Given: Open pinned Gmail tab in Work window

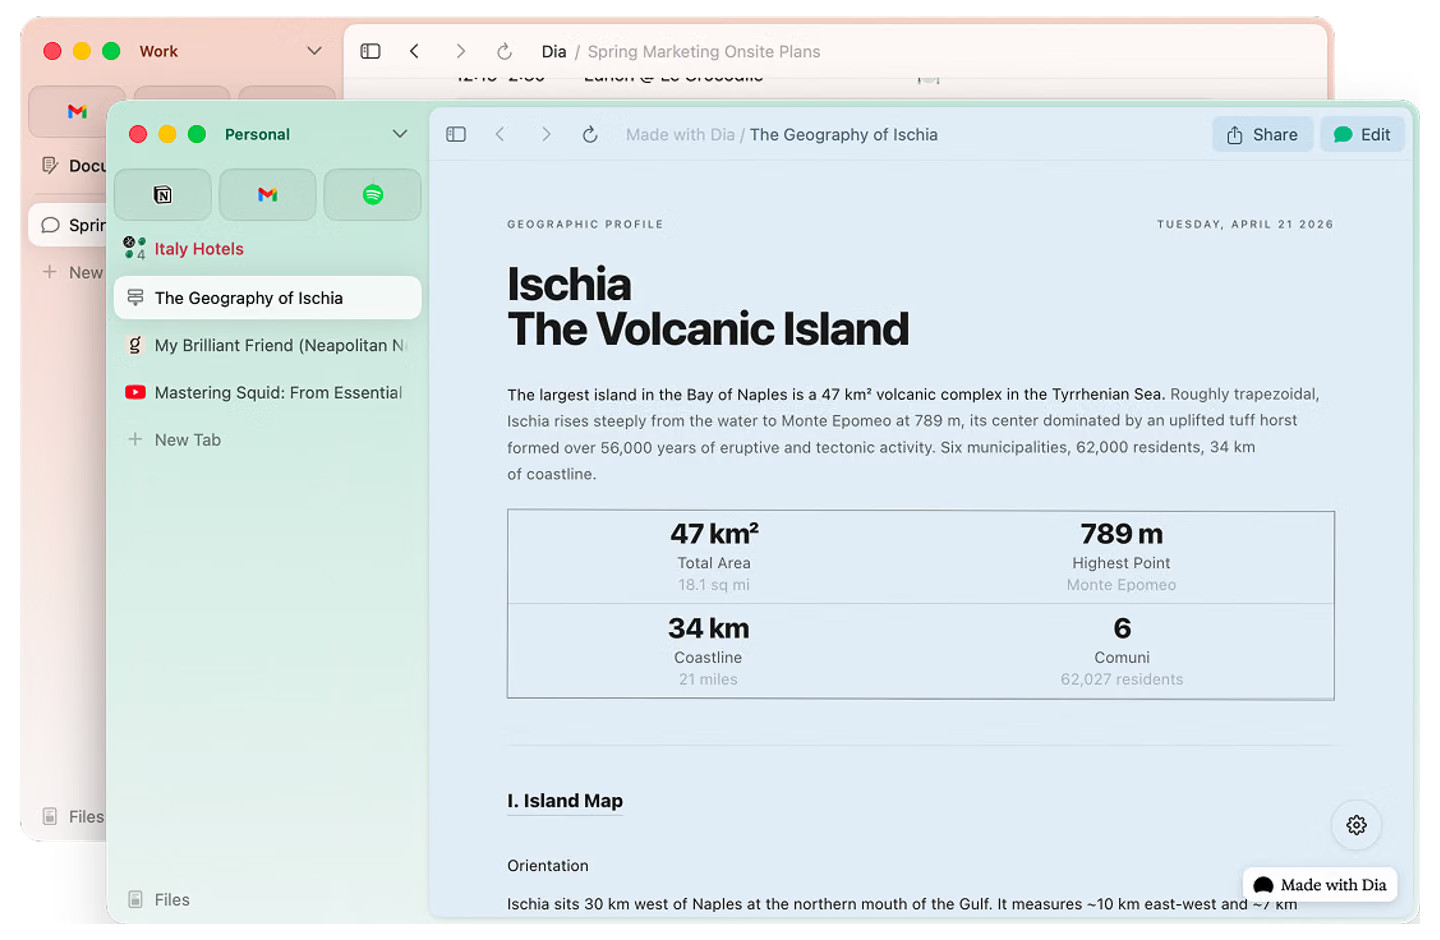Looking at the screenshot, I should point(77,111).
